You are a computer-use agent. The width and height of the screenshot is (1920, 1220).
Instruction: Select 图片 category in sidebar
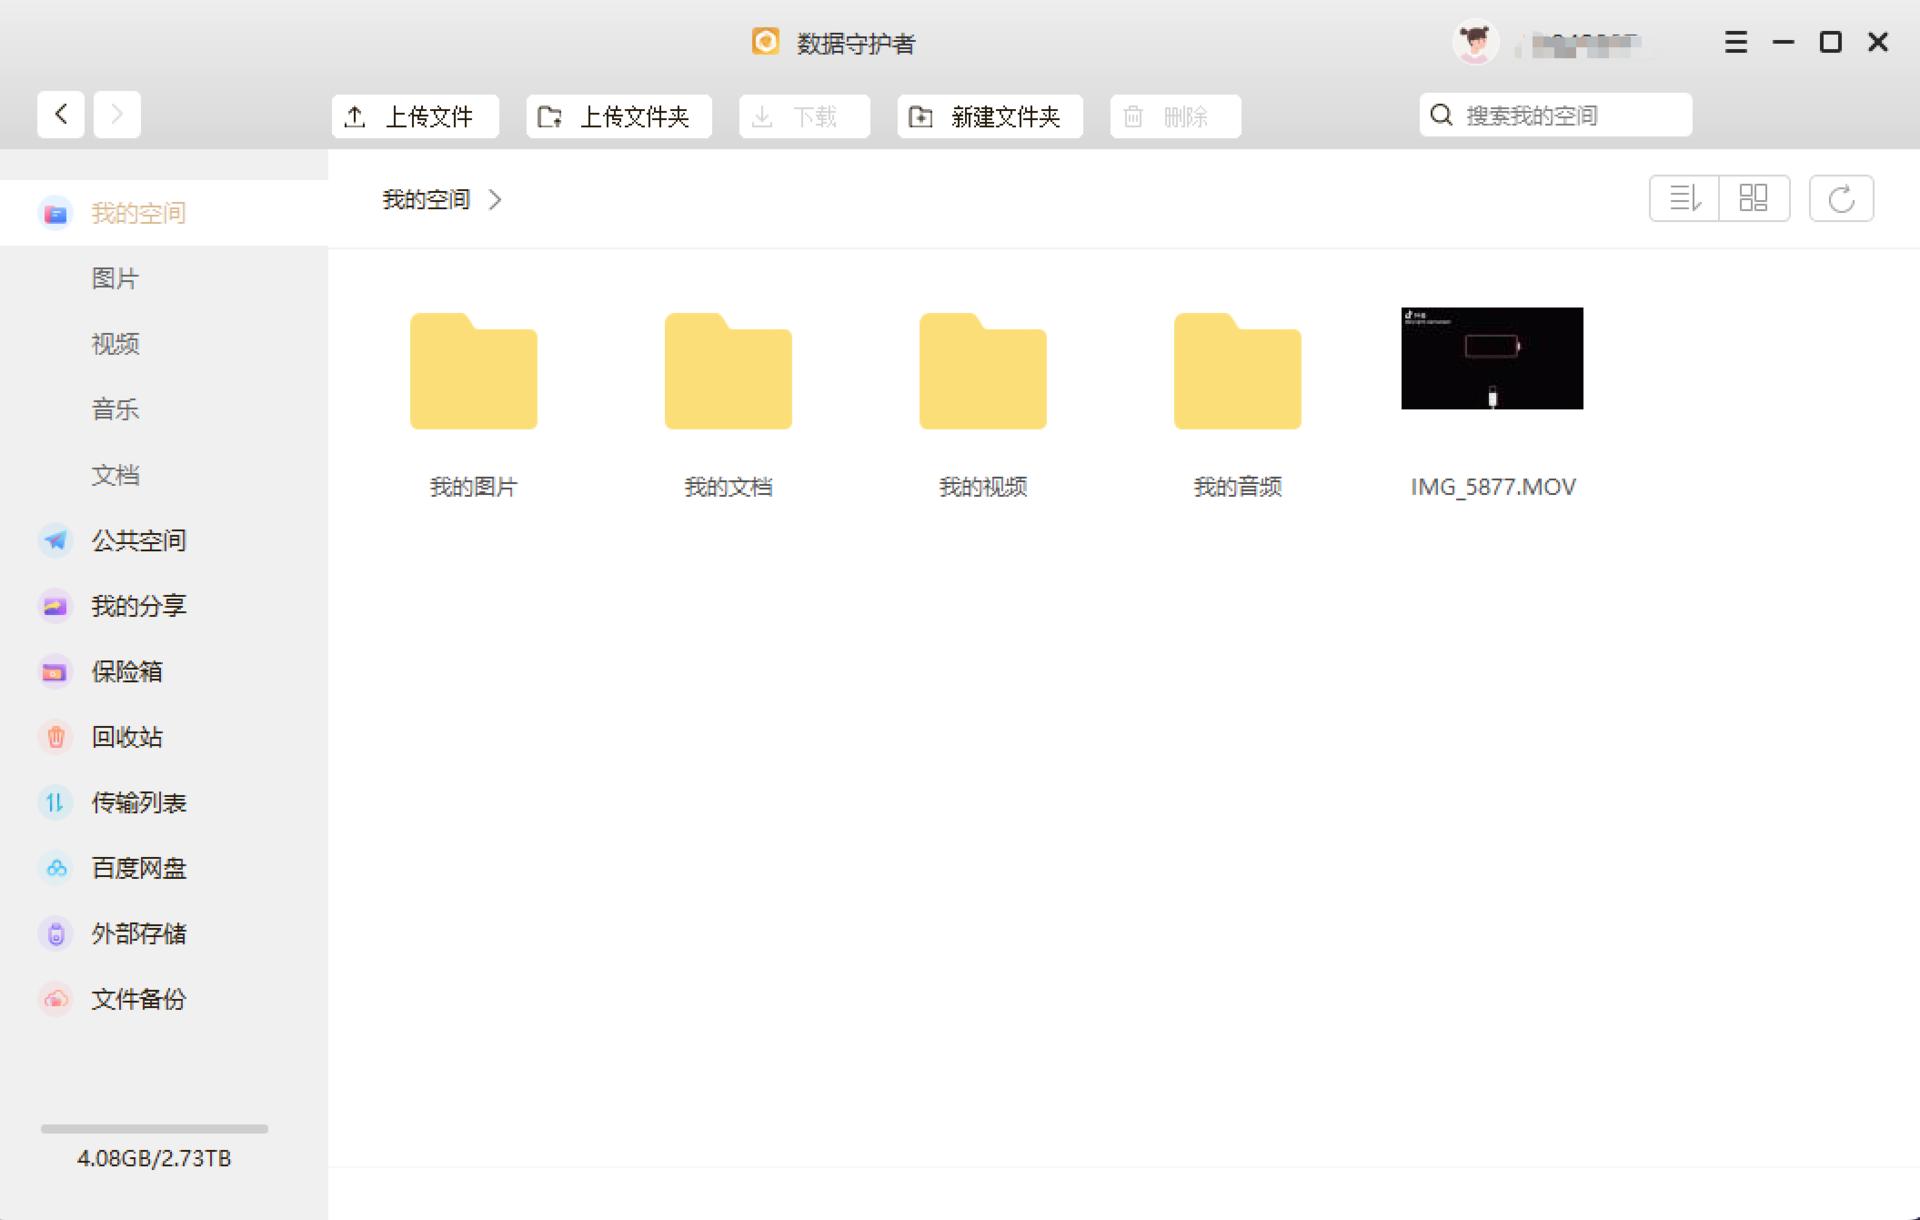115,279
